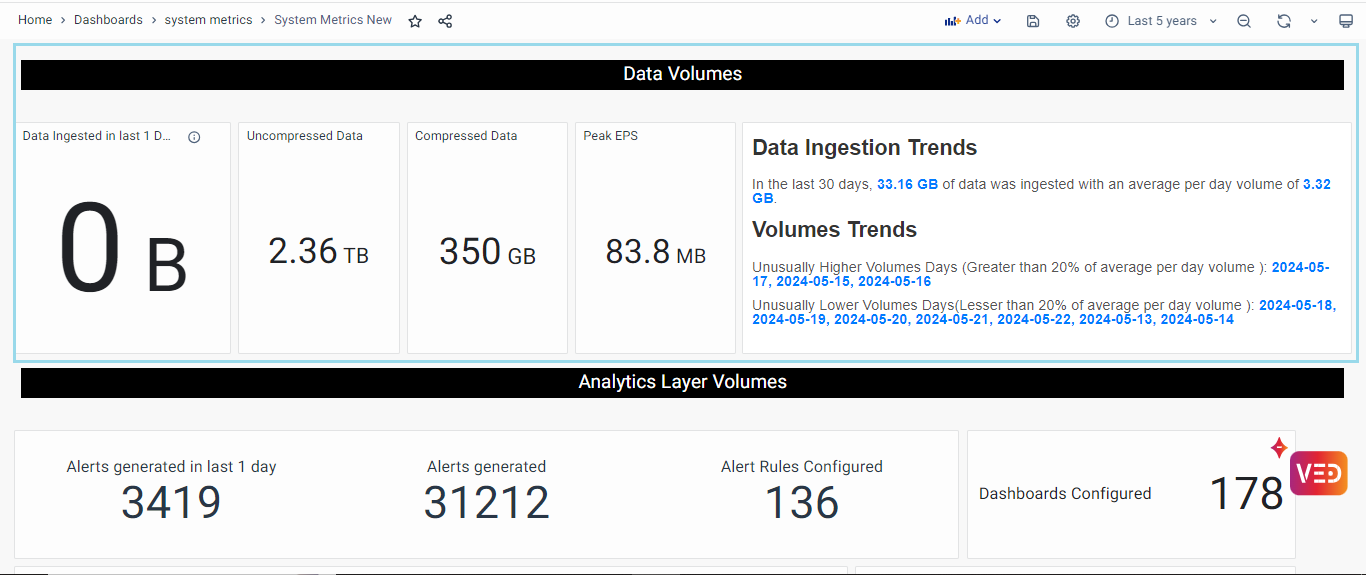Open the system metrics folder breadcrumb
1366x575 pixels.
coord(208,20)
